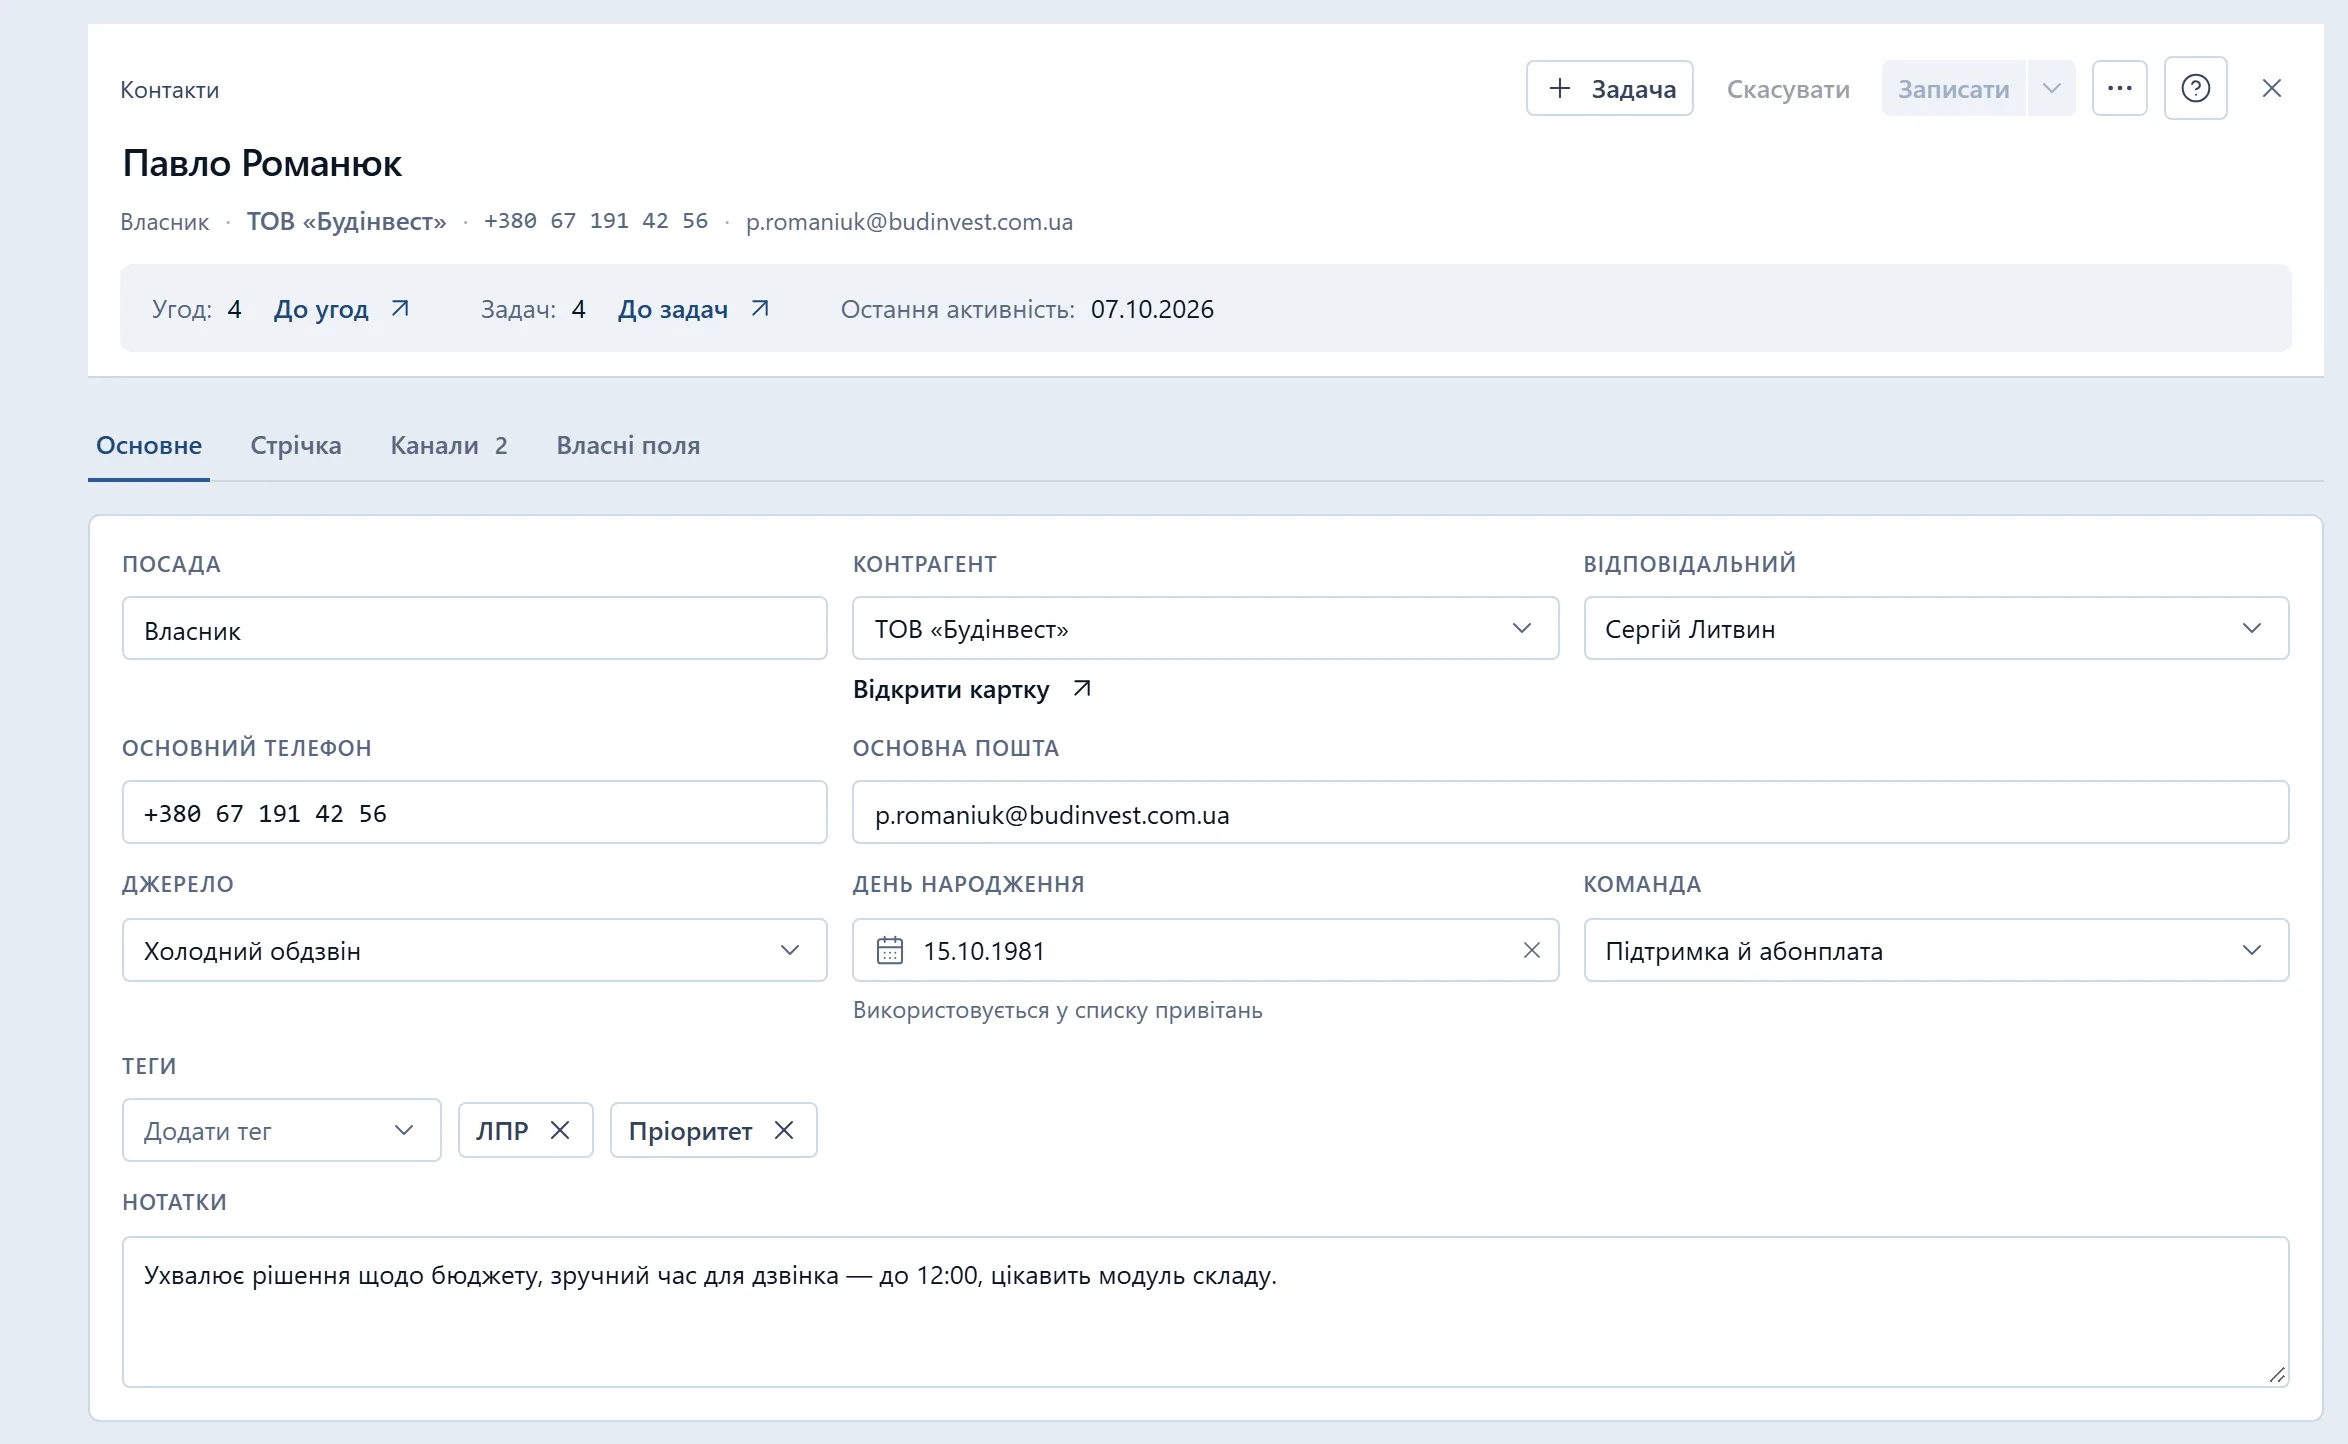
Task: Click the header email p.romaniuk@budinvest.com.ua
Action: 909,221
